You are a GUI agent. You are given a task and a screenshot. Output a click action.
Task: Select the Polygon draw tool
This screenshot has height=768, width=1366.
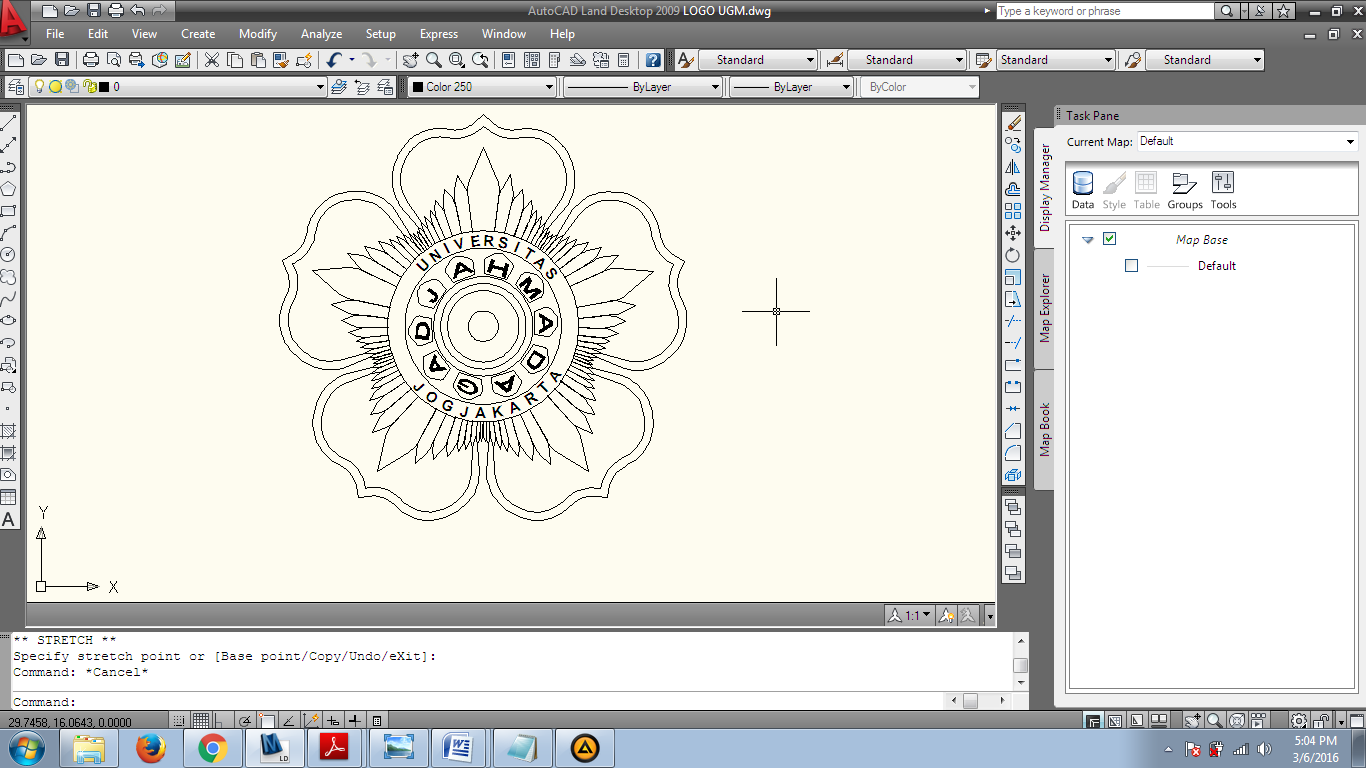pyautogui.click(x=8, y=189)
